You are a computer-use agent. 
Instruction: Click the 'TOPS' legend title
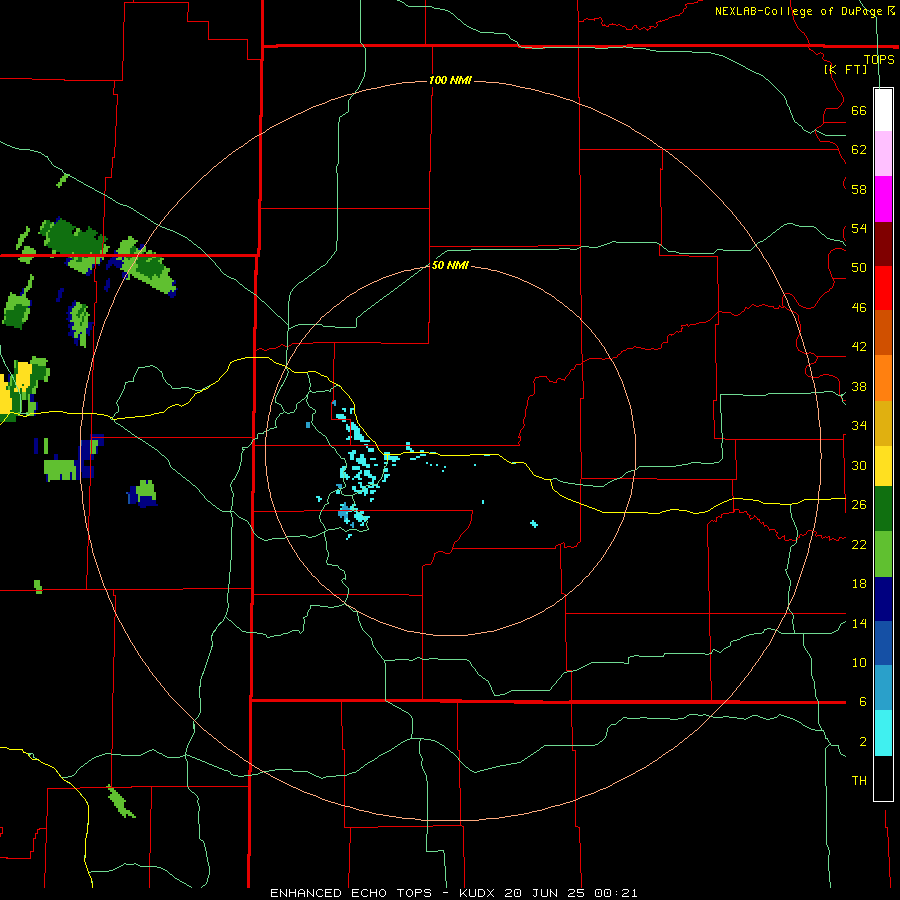click(x=879, y=60)
